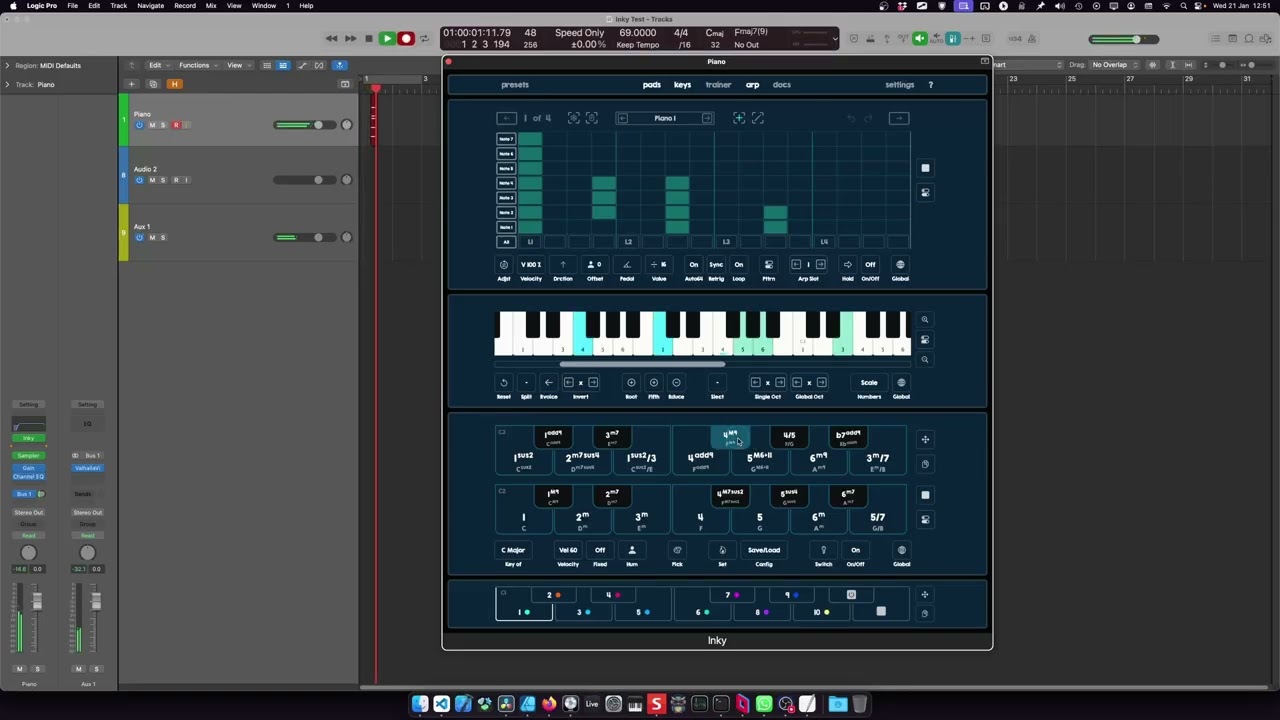Mute the Piano track
The width and height of the screenshot is (1280, 720).
tap(152, 125)
